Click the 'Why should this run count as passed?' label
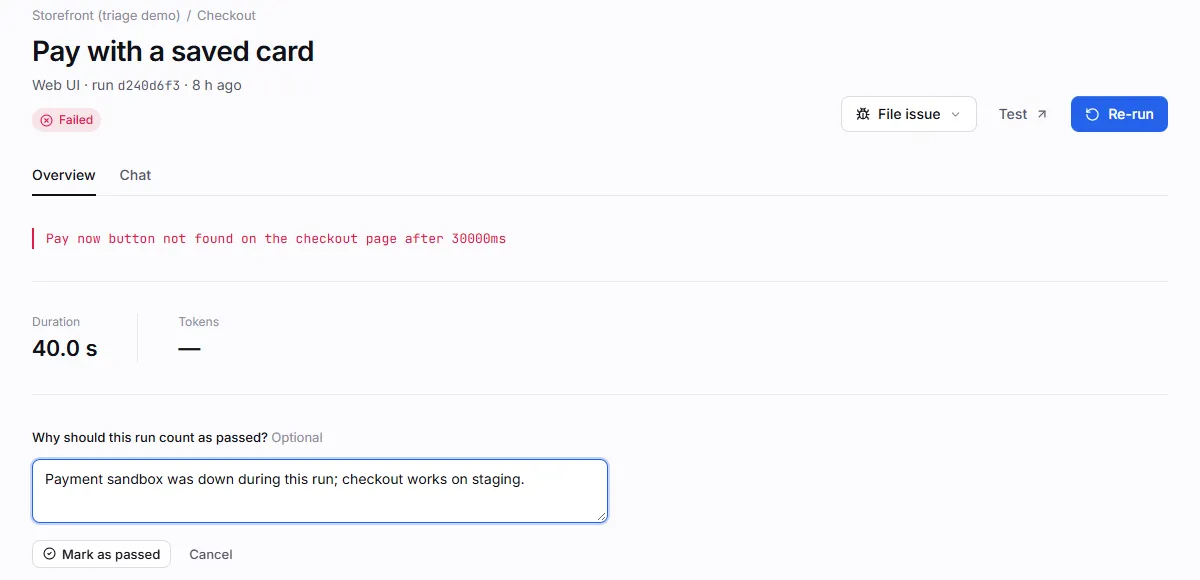The width and height of the screenshot is (1200, 580). tap(150, 437)
